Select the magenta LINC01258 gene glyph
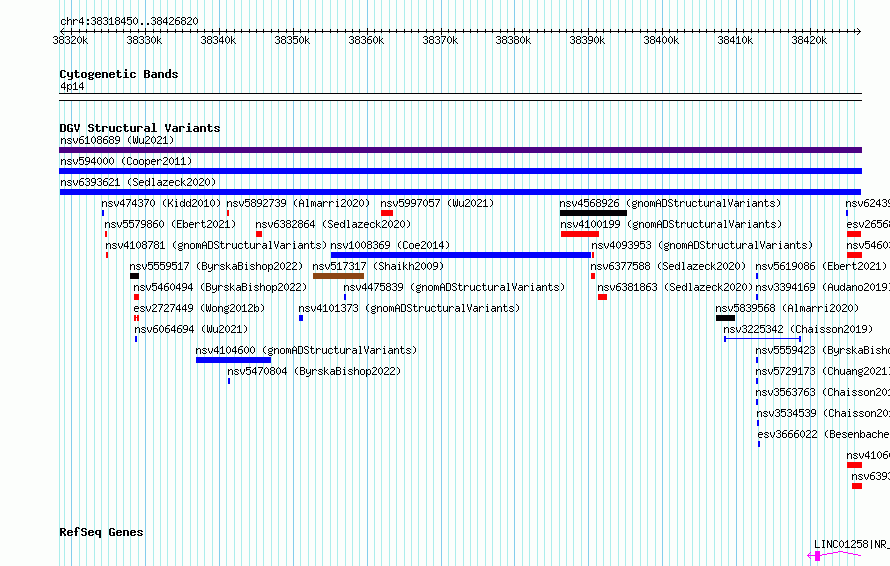Screen dimensions: 890x566 click(834, 555)
